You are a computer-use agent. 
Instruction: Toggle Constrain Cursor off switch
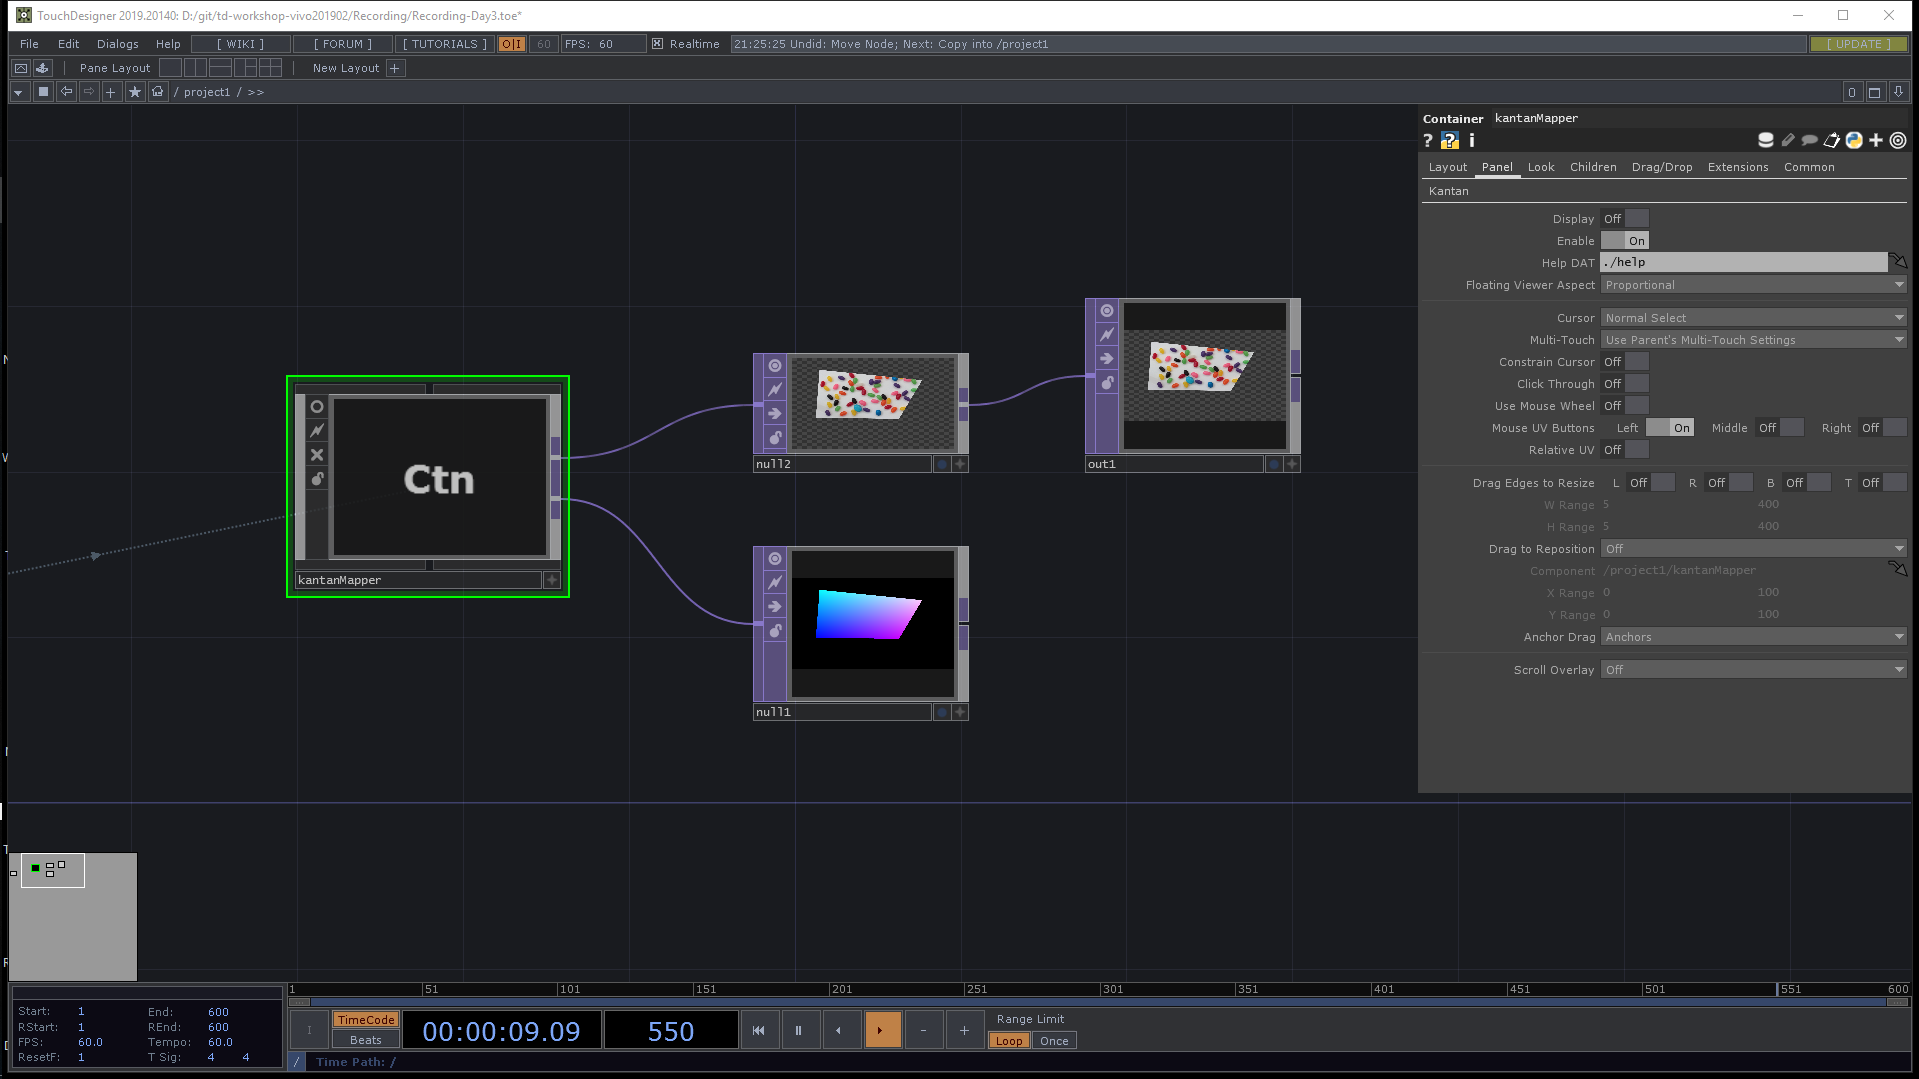click(x=1625, y=362)
